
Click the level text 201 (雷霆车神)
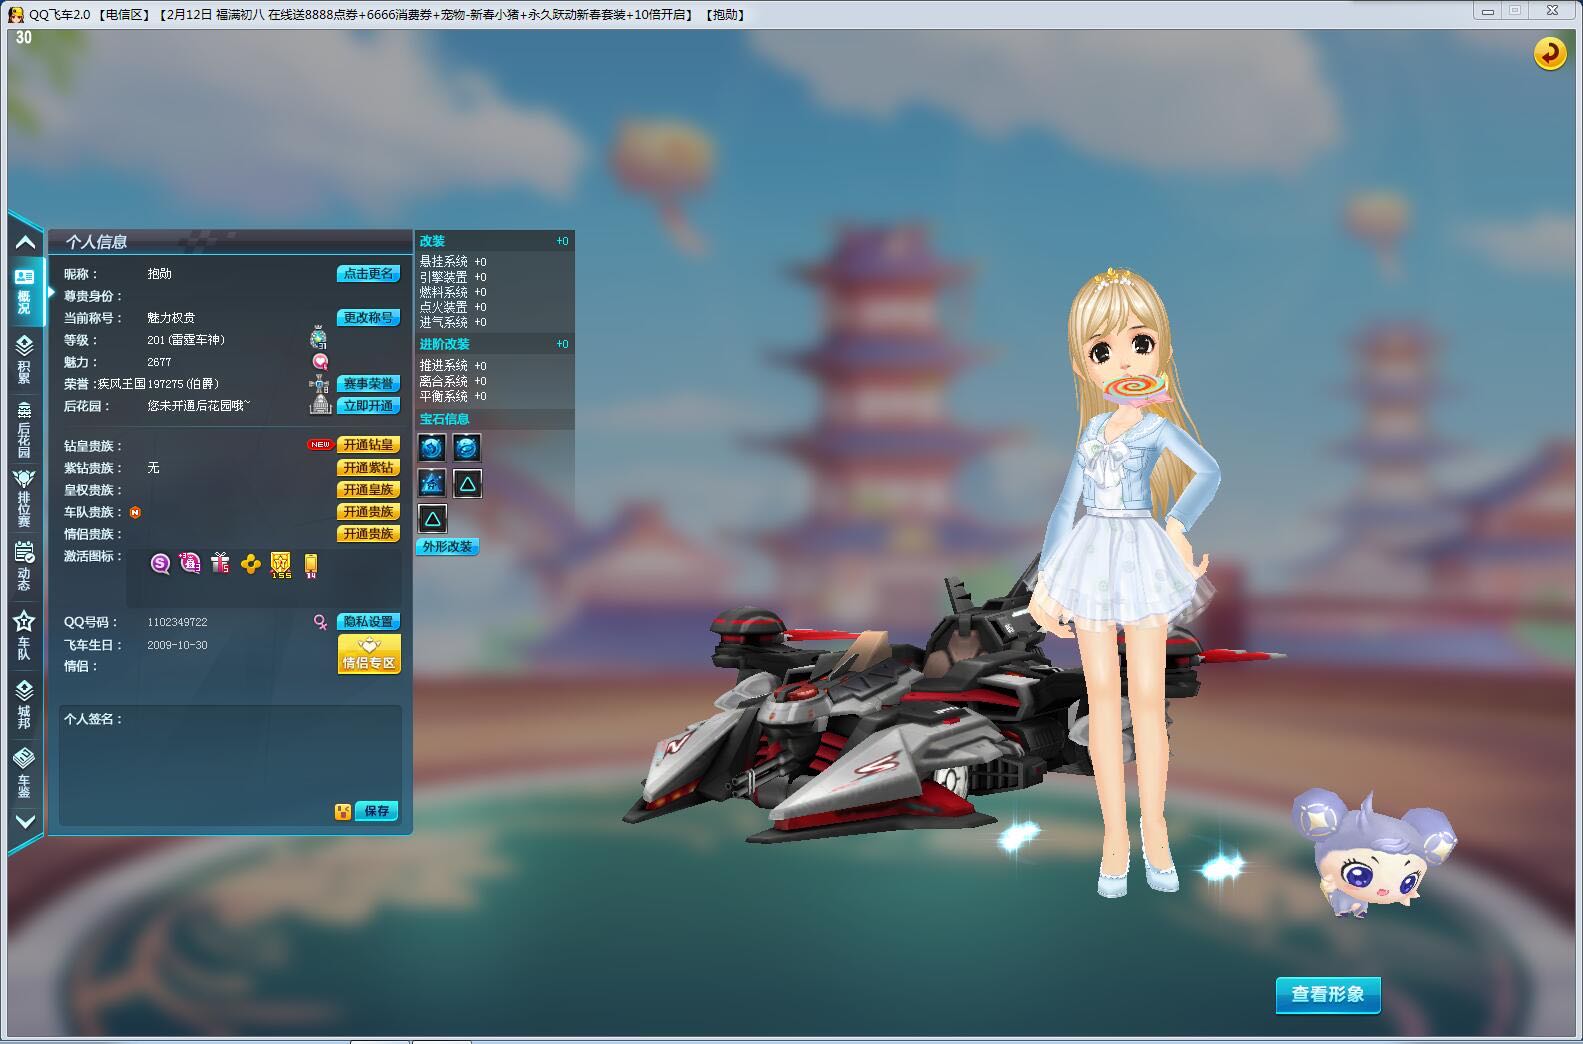tap(186, 340)
